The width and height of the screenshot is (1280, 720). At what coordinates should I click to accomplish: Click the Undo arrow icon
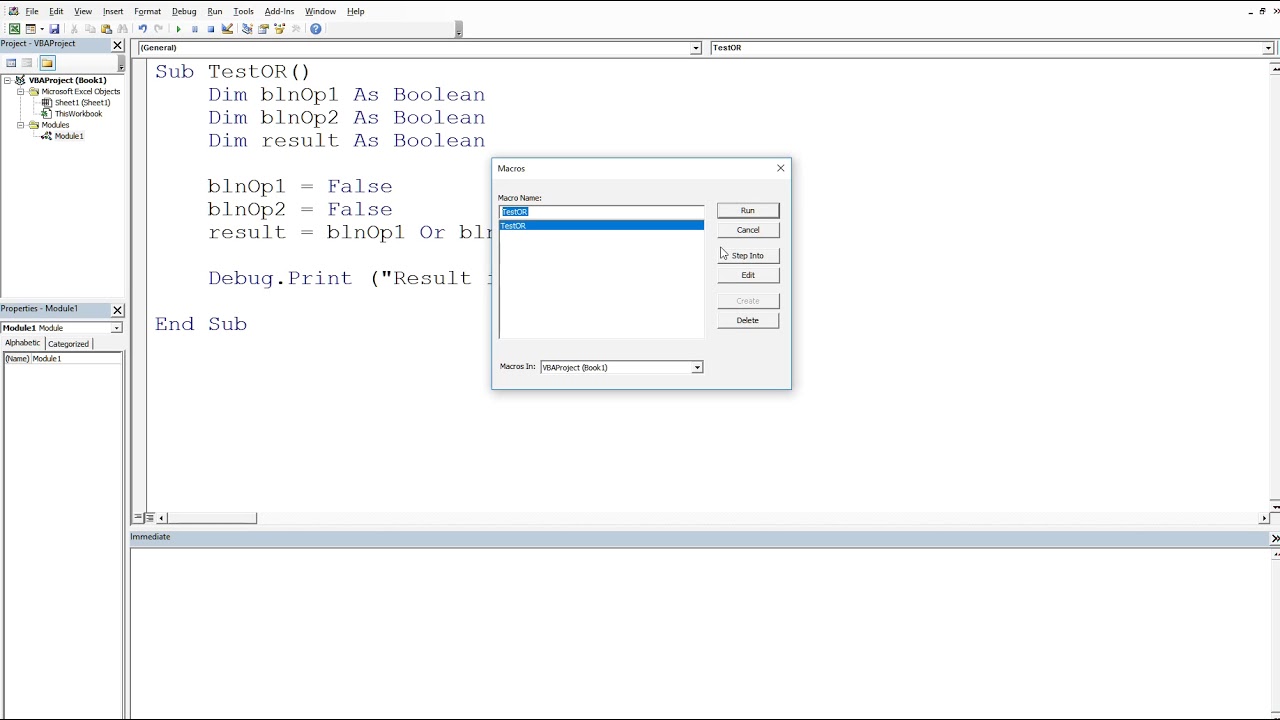(142, 29)
